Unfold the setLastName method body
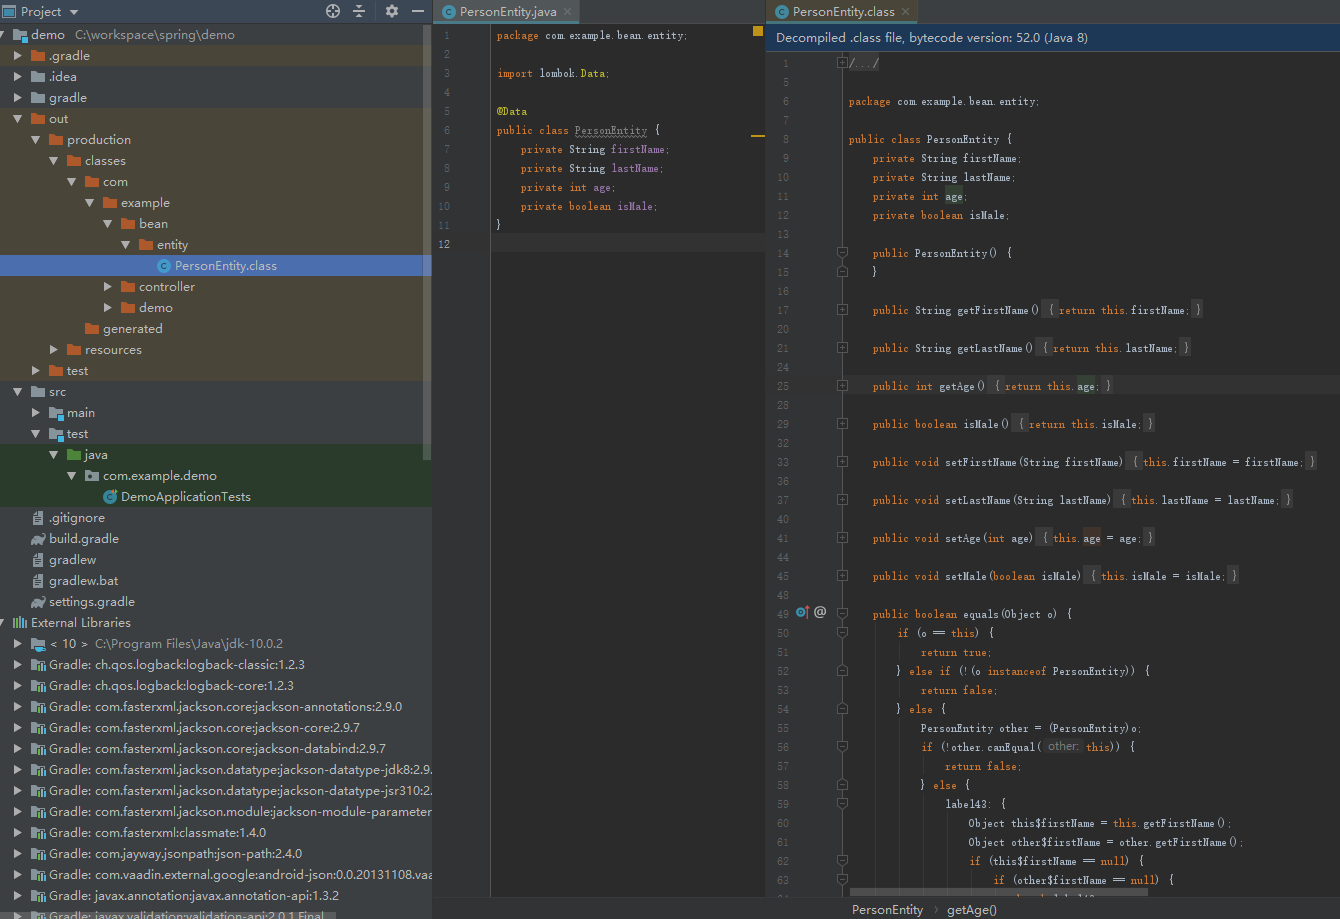1340x919 pixels. [843, 500]
